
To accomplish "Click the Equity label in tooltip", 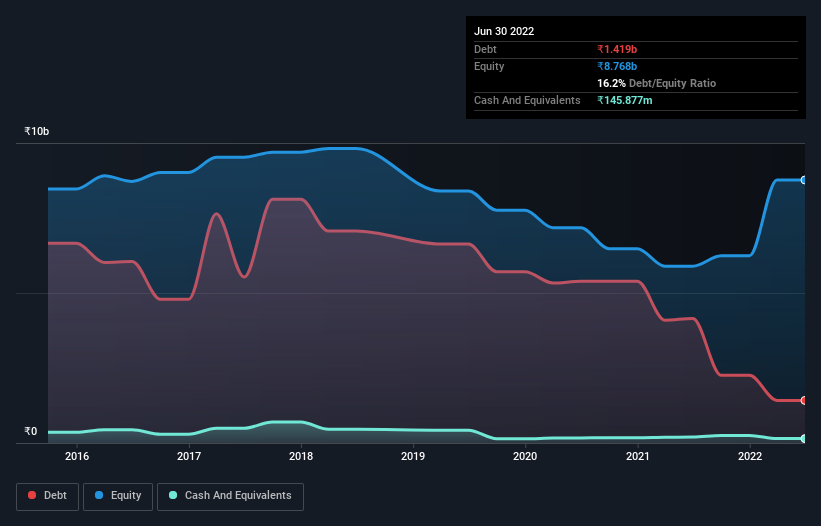I will pyautogui.click(x=489, y=66).
